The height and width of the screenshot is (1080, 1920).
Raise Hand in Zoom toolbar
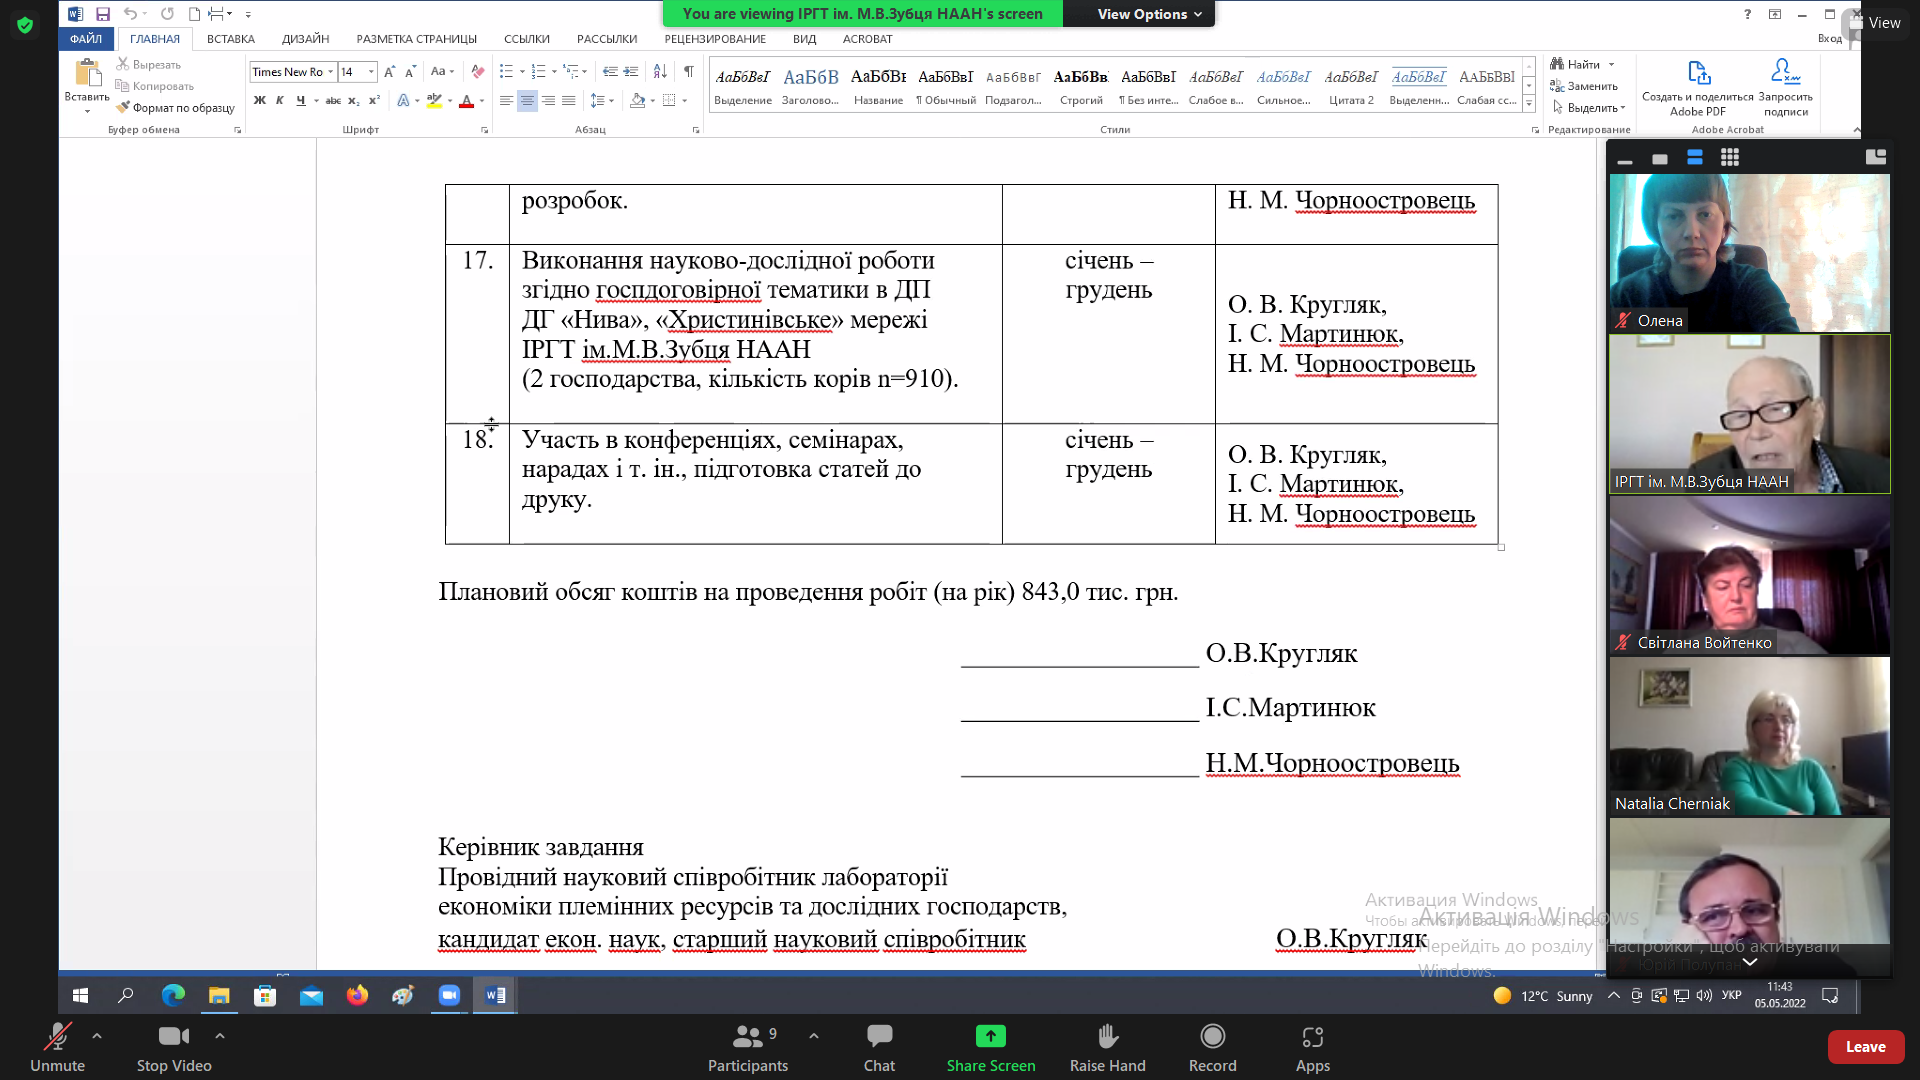[x=1107, y=1047]
